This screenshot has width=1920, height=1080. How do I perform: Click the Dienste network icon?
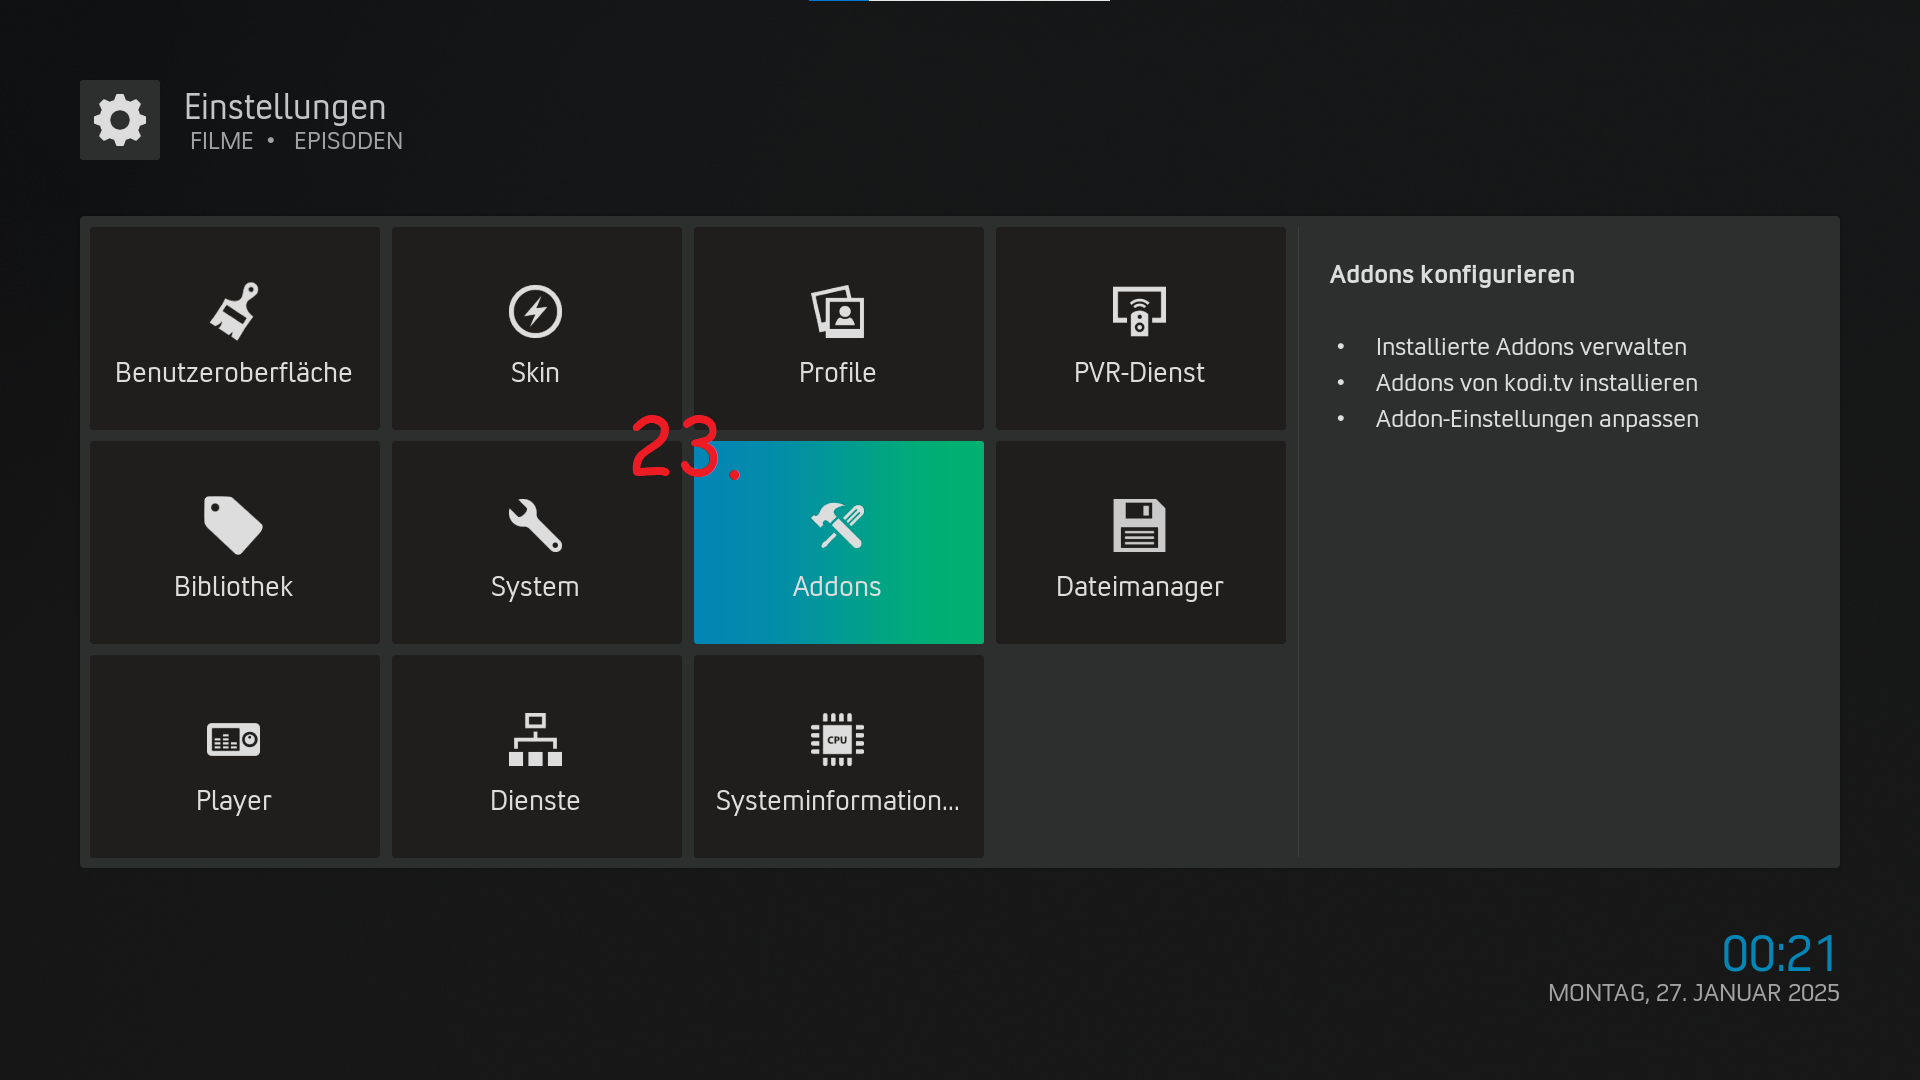535,739
